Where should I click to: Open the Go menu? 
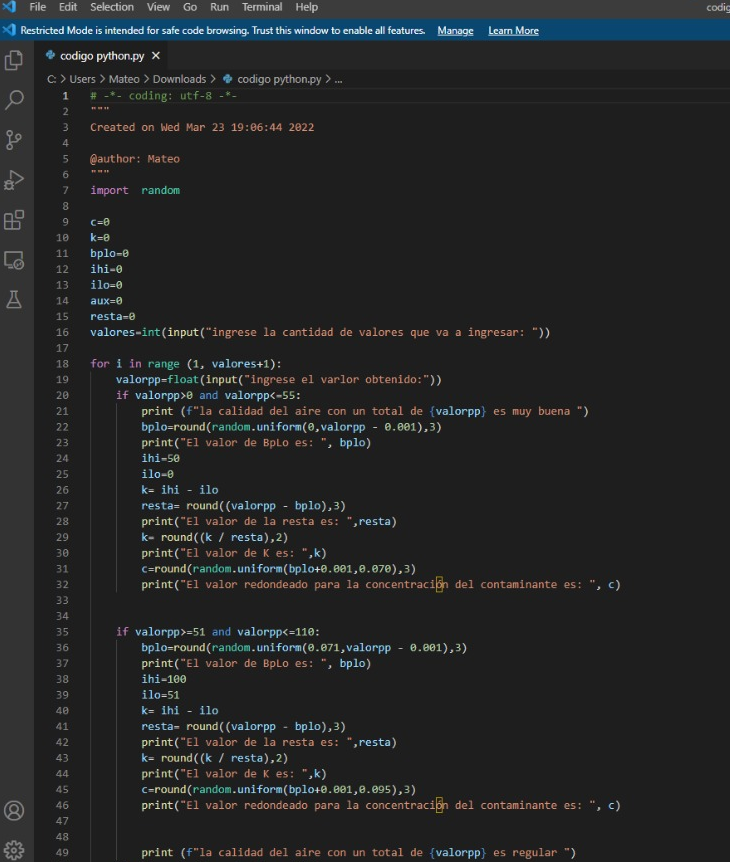pos(190,7)
